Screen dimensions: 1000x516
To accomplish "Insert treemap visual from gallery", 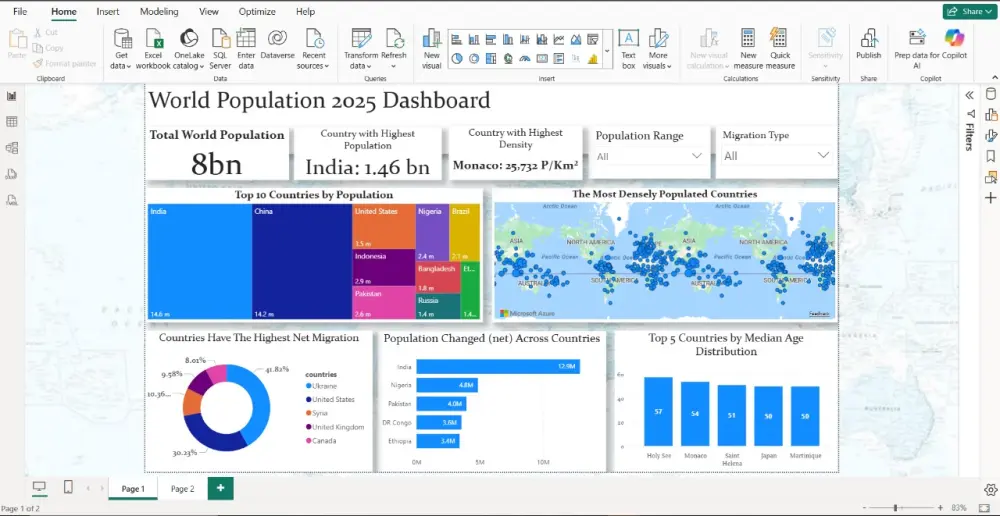I will pyautogui.click(x=491, y=59).
